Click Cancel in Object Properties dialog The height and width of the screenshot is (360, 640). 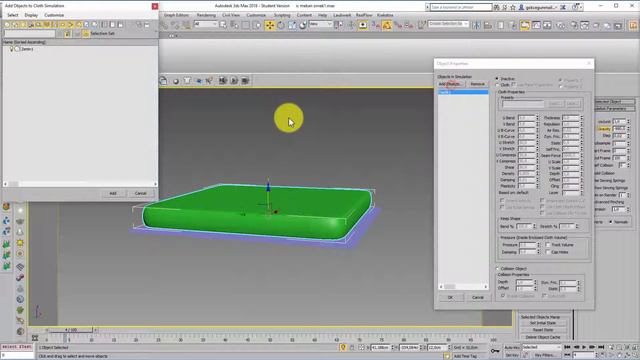pyautogui.click(x=478, y=298)
